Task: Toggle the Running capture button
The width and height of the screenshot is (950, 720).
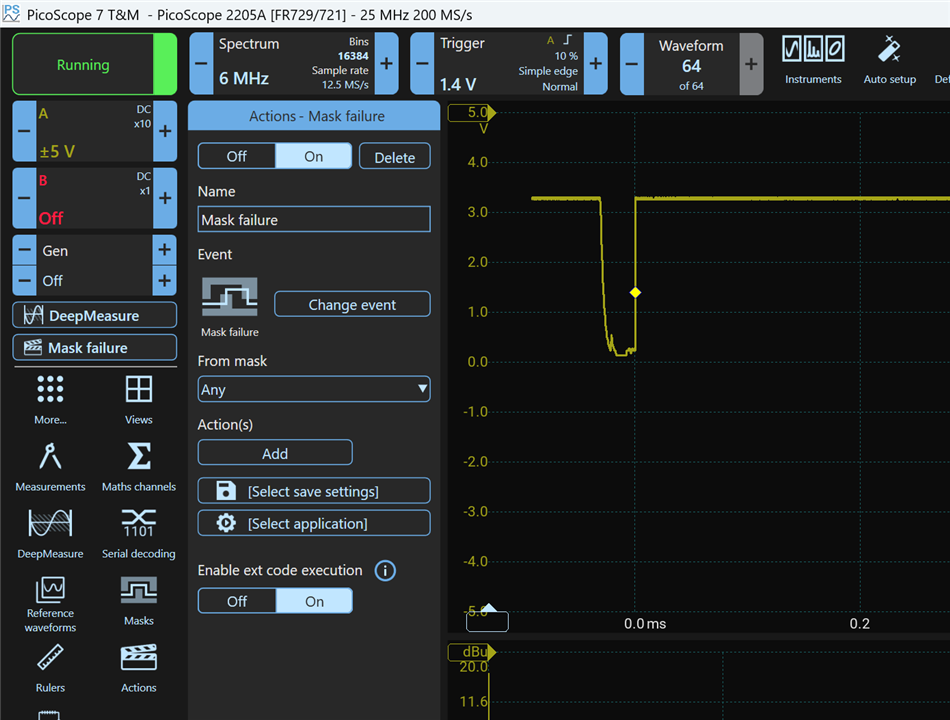Action: point(95,64)
